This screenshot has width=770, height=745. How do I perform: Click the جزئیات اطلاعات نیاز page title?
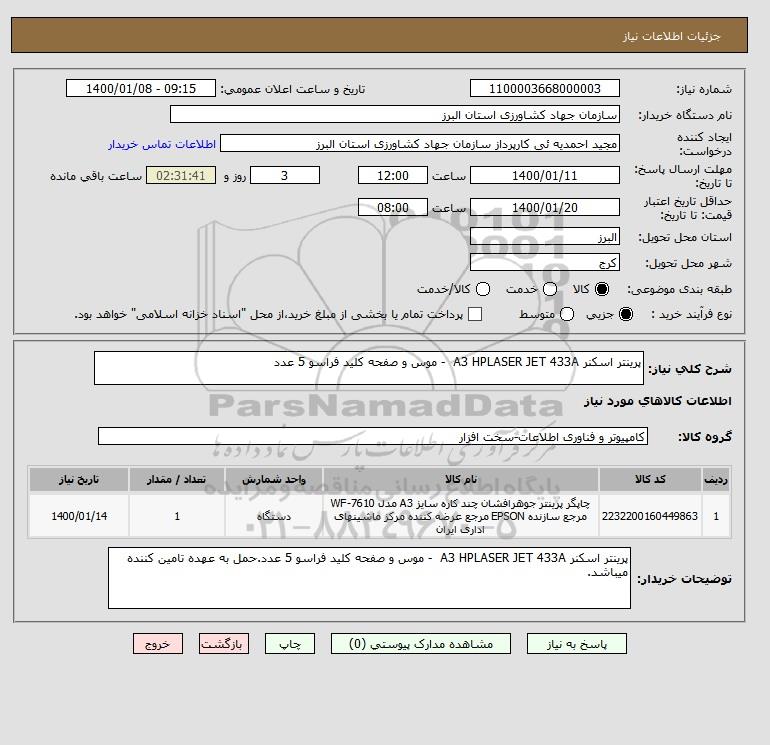672,36
